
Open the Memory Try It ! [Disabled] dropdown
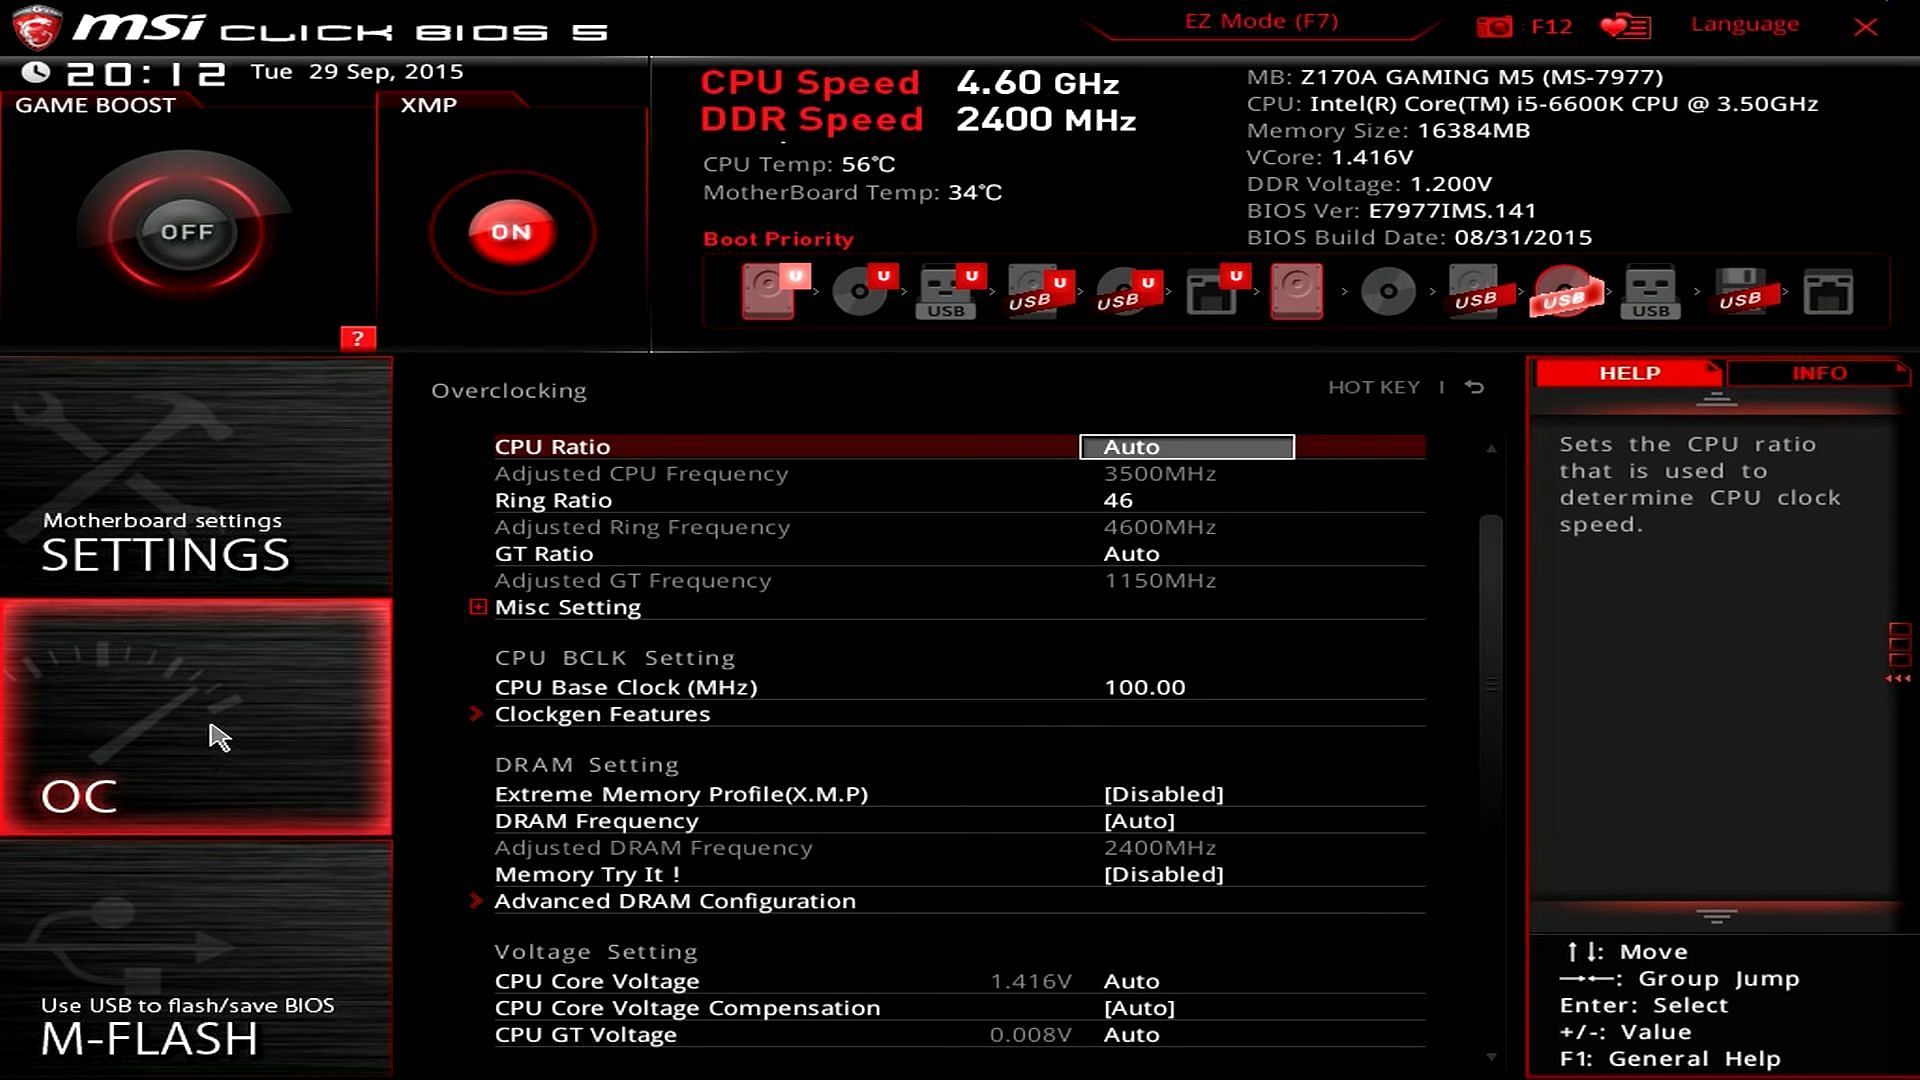pos(1163,874)
